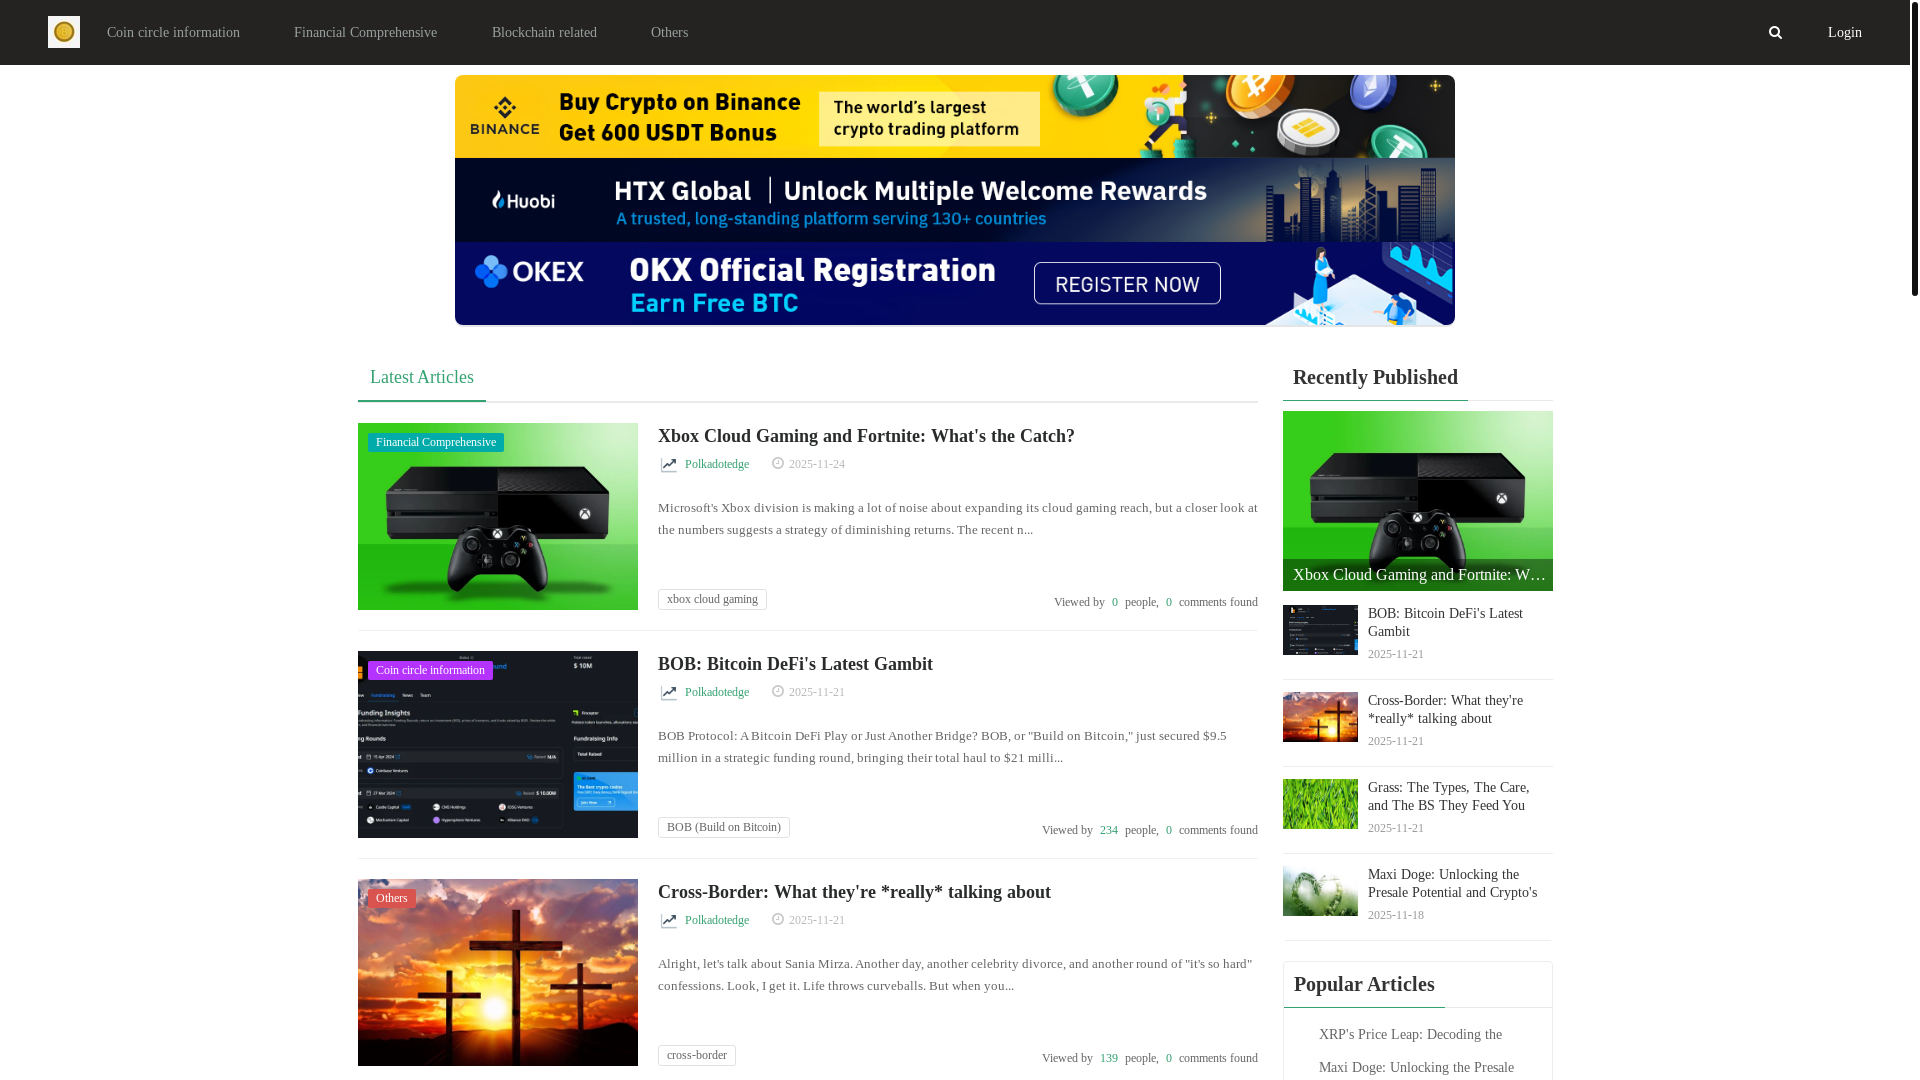Open Financial Comprehensive menu
The height and width of the screenshot is (1080, 1920).
click(x=365, y=32)
